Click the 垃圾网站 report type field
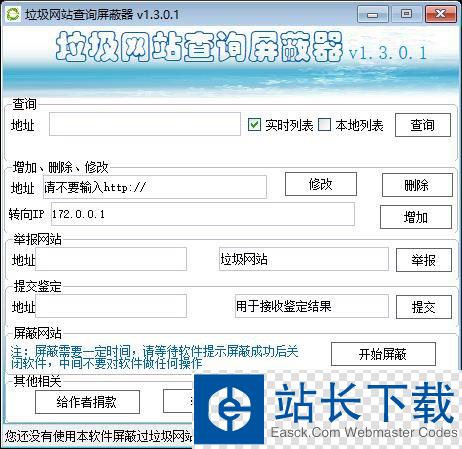Viewport: 462px width, 449px height. 304,259
